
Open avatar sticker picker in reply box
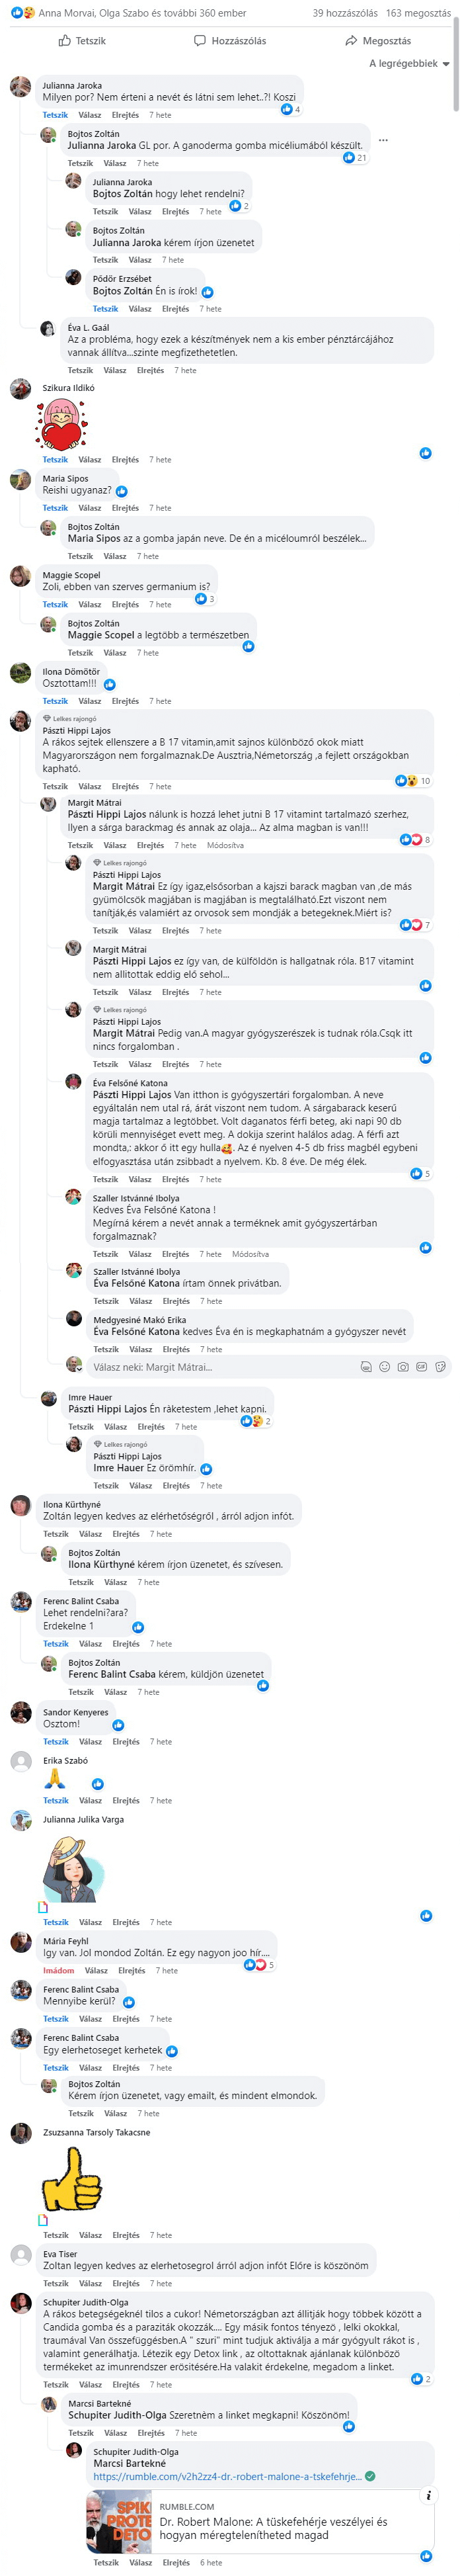[x=366, y=1366]
